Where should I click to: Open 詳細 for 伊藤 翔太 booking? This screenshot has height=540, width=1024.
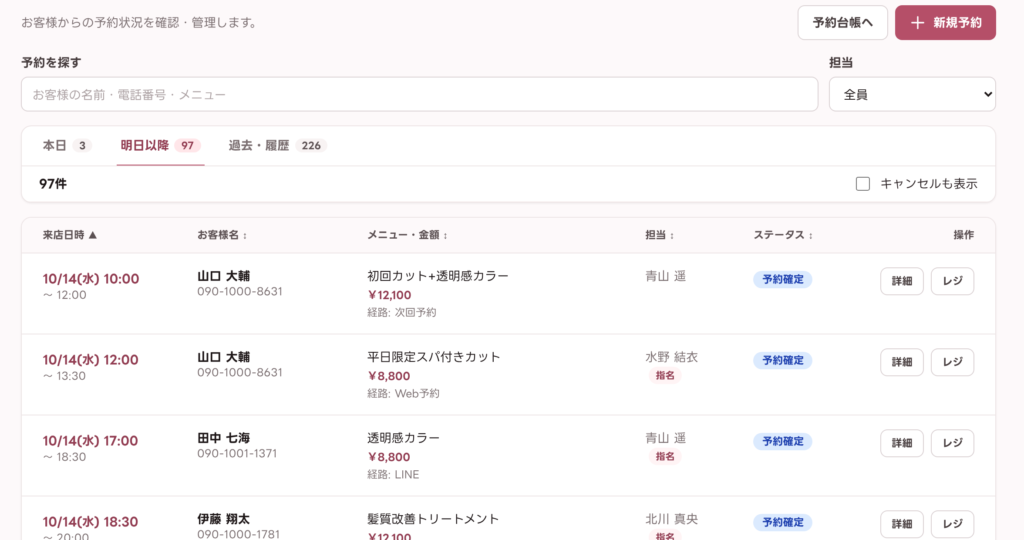(x=902, y=524)
